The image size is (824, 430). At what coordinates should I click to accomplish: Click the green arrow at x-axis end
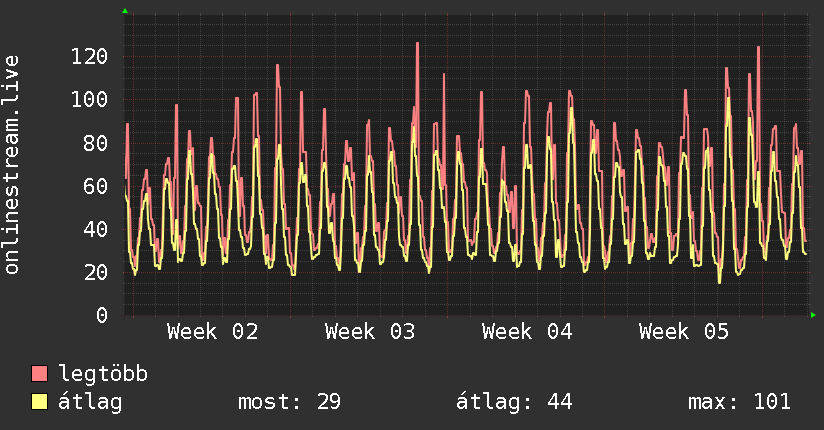point(813,315)
